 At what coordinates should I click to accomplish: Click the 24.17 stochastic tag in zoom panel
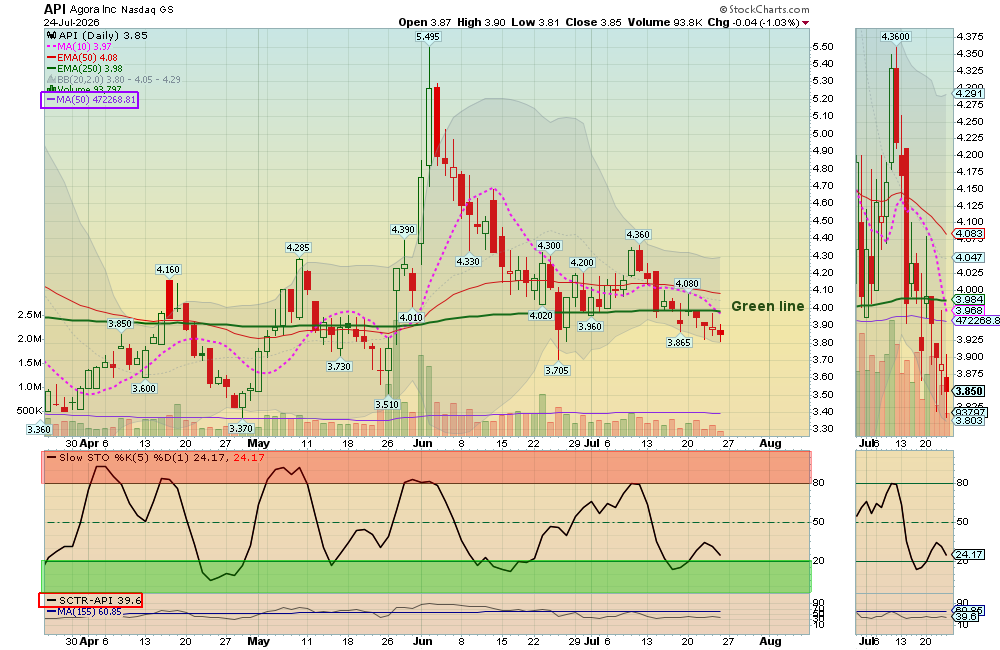click(969, 555)
